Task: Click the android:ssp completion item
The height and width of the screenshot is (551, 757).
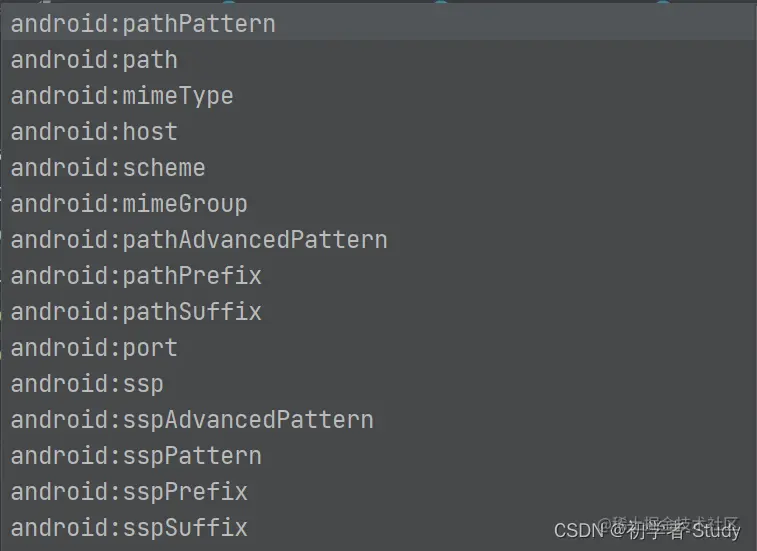Action: tap(87, 384)
